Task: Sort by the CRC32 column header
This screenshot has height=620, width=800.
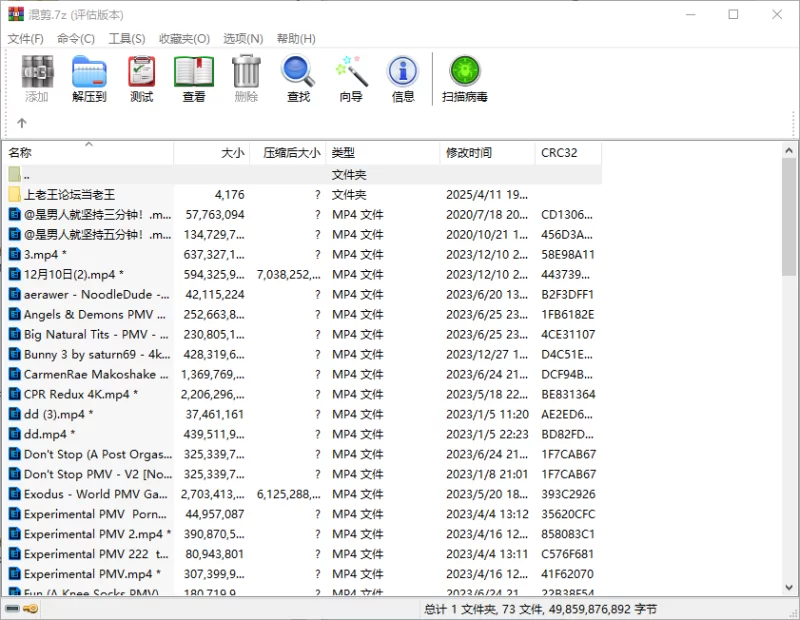Action: [x=568, y=153]
